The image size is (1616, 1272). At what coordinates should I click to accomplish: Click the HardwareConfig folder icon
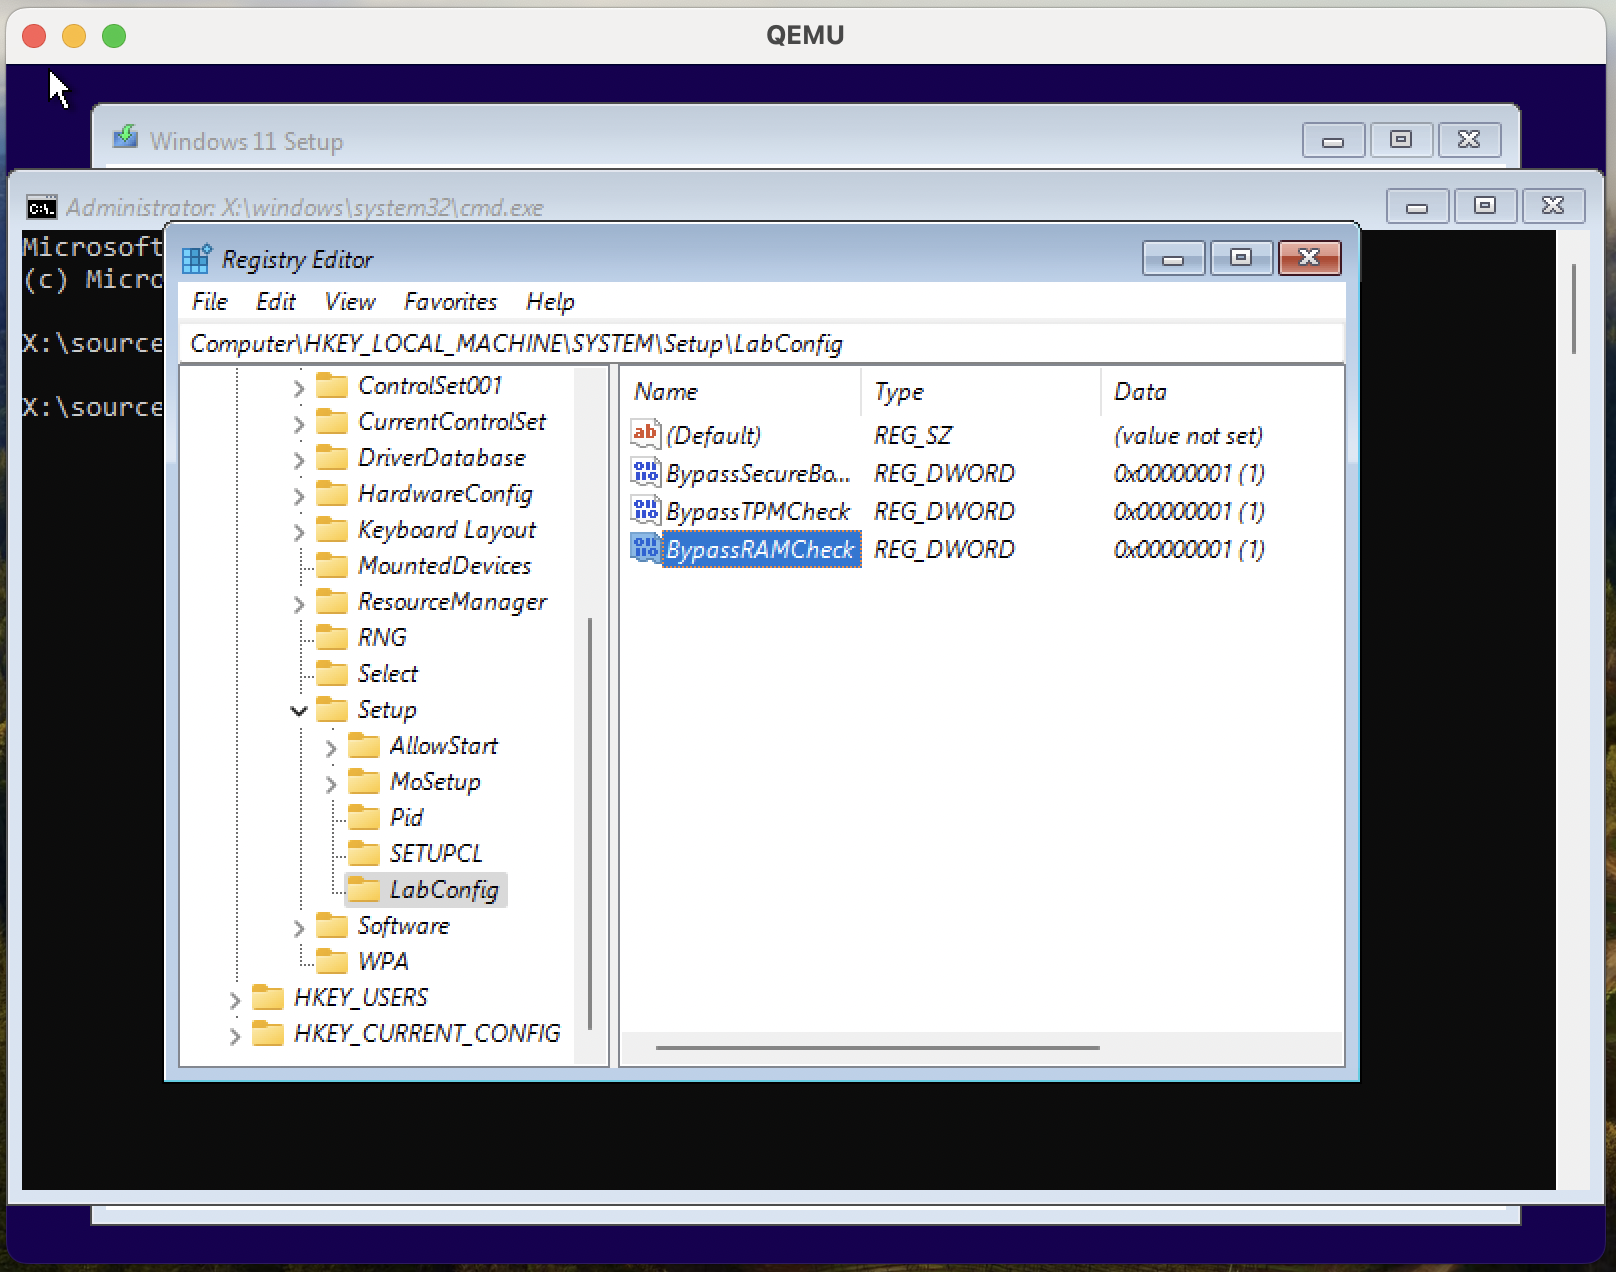(x=332, y=493)
